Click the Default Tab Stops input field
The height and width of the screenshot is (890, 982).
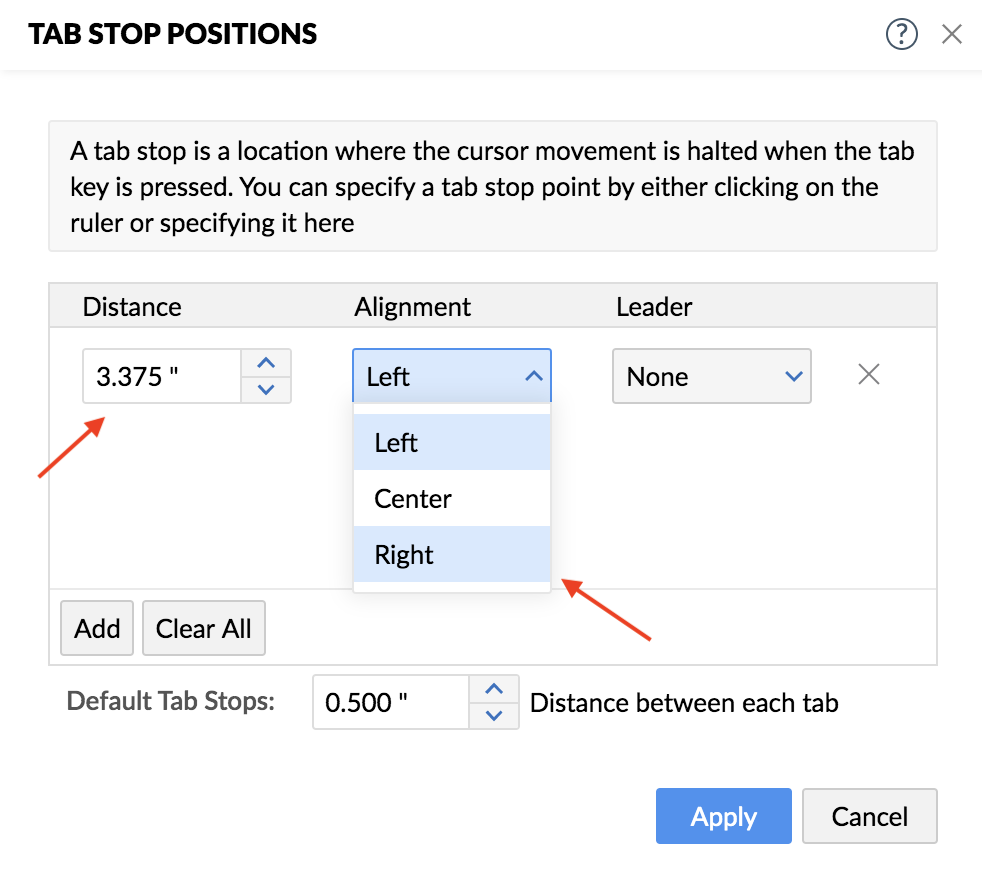(x=391, y=702)
